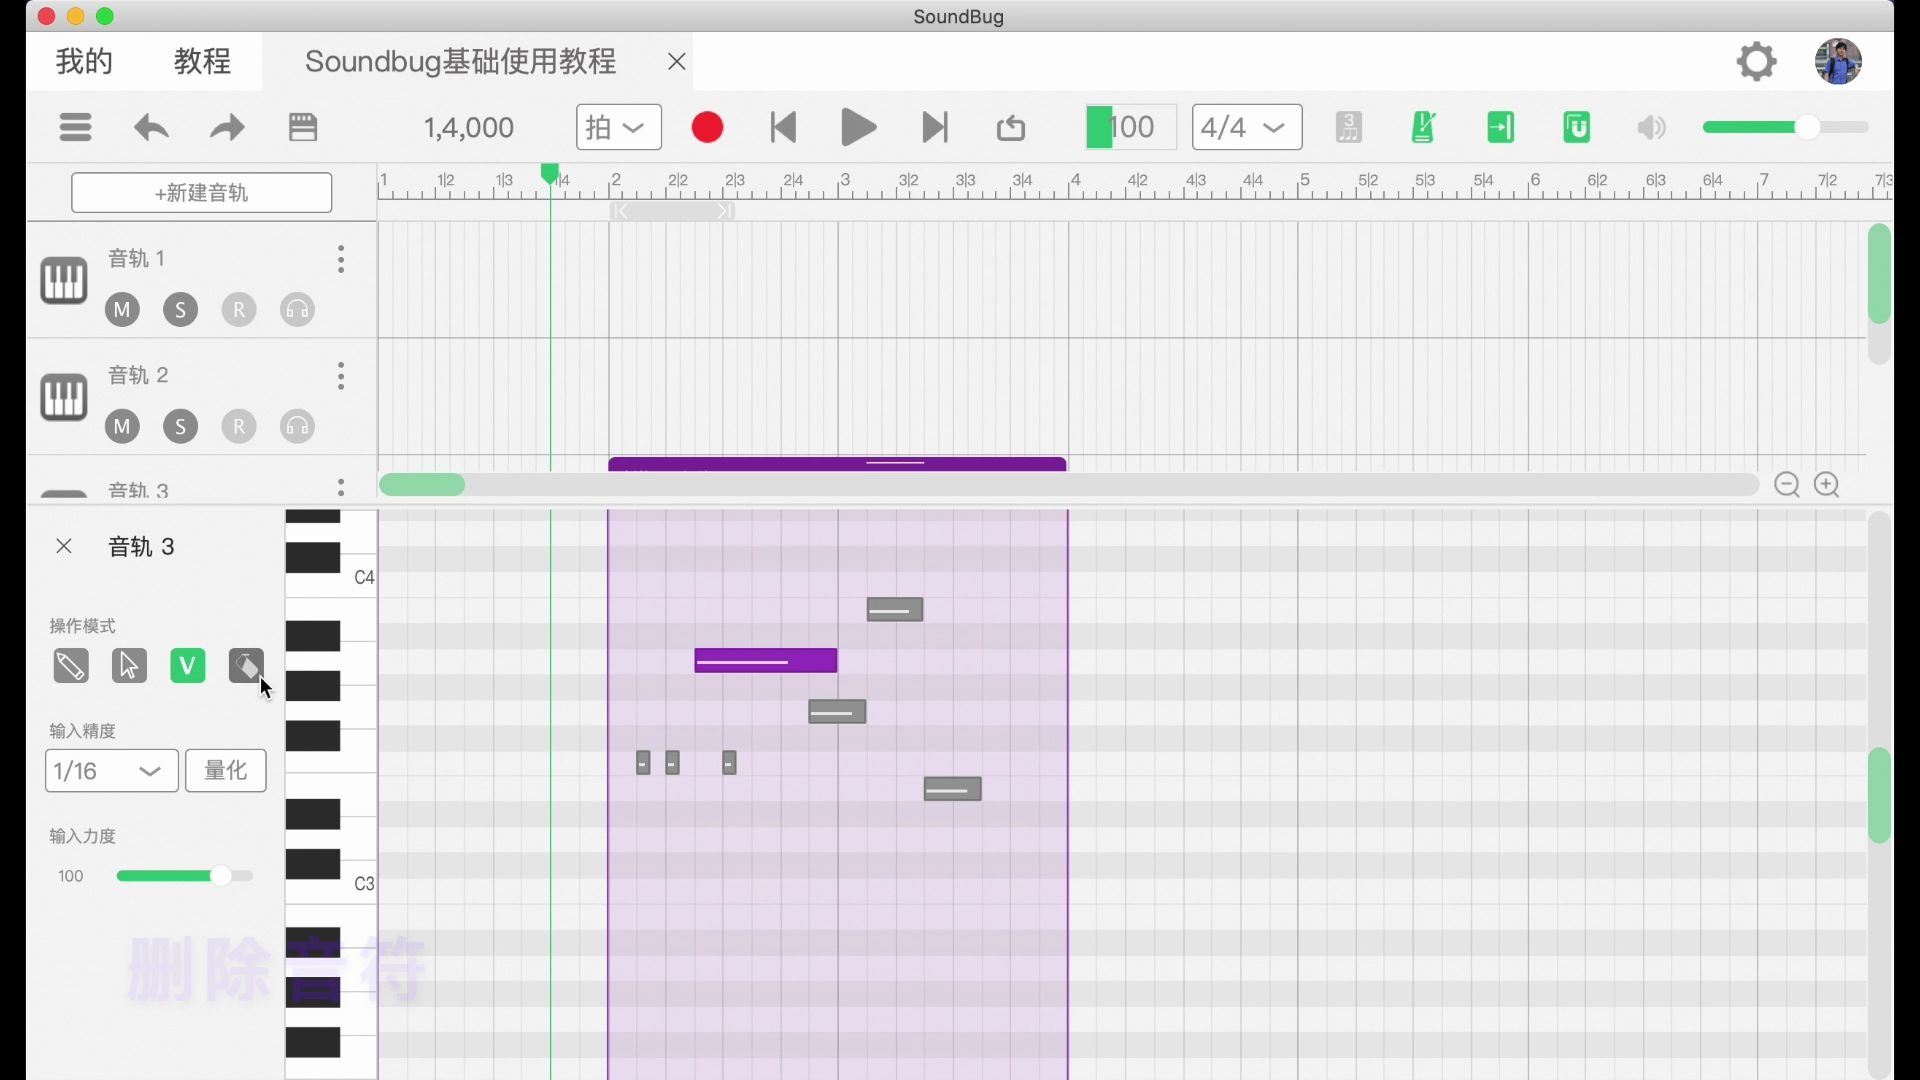Image resolution: width=1920 pixels, height=1080 pixels.
Task: Start recording with the red button
Action: click(x=707, y=127)
